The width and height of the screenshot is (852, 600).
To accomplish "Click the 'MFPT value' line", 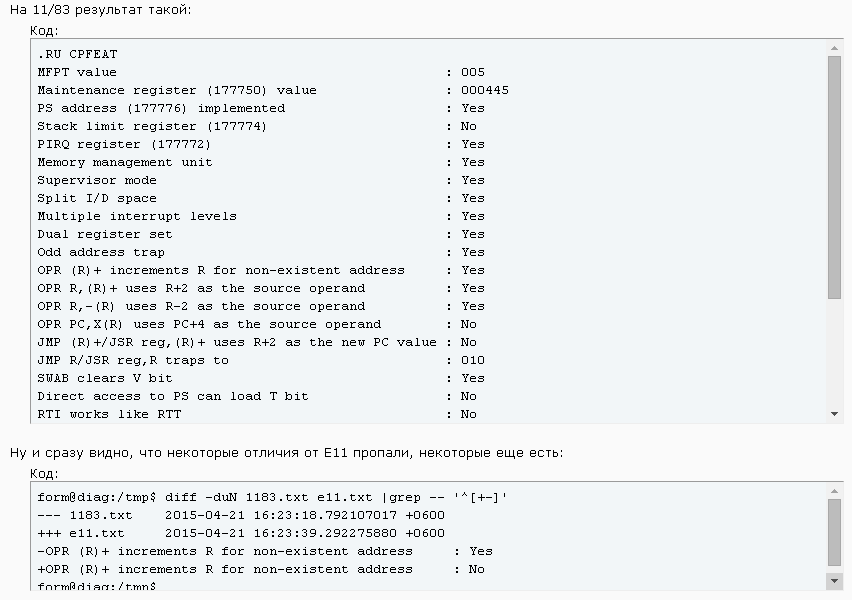I will 77,72.
